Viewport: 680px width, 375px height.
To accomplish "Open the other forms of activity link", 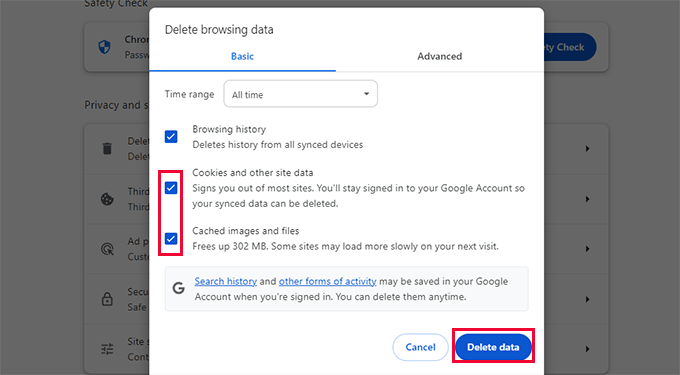I will 327,281.
